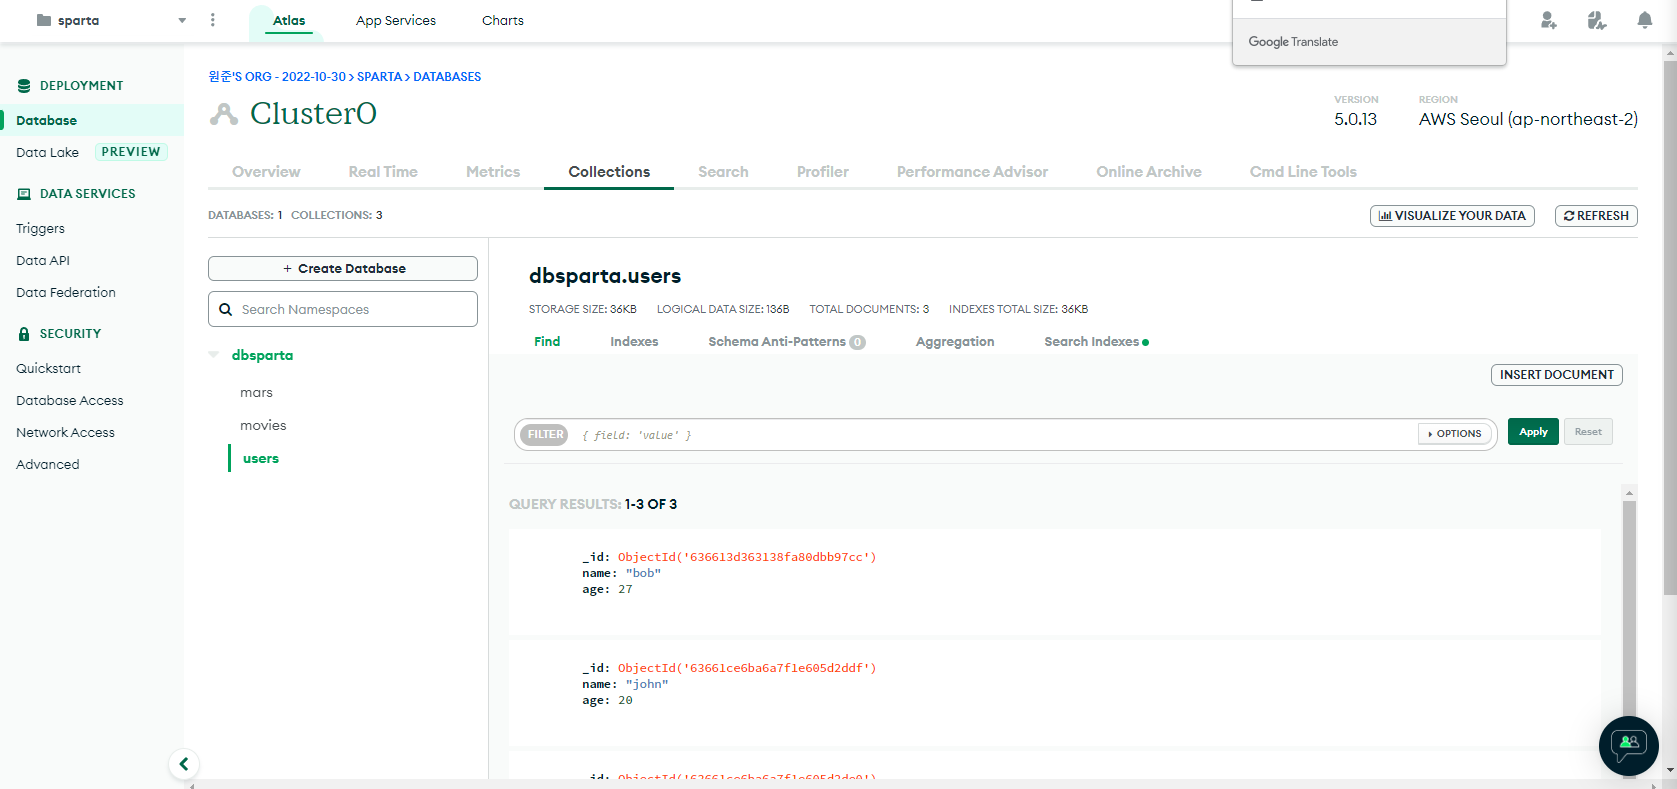Open Data API in the sidebar

pos(43,260)
